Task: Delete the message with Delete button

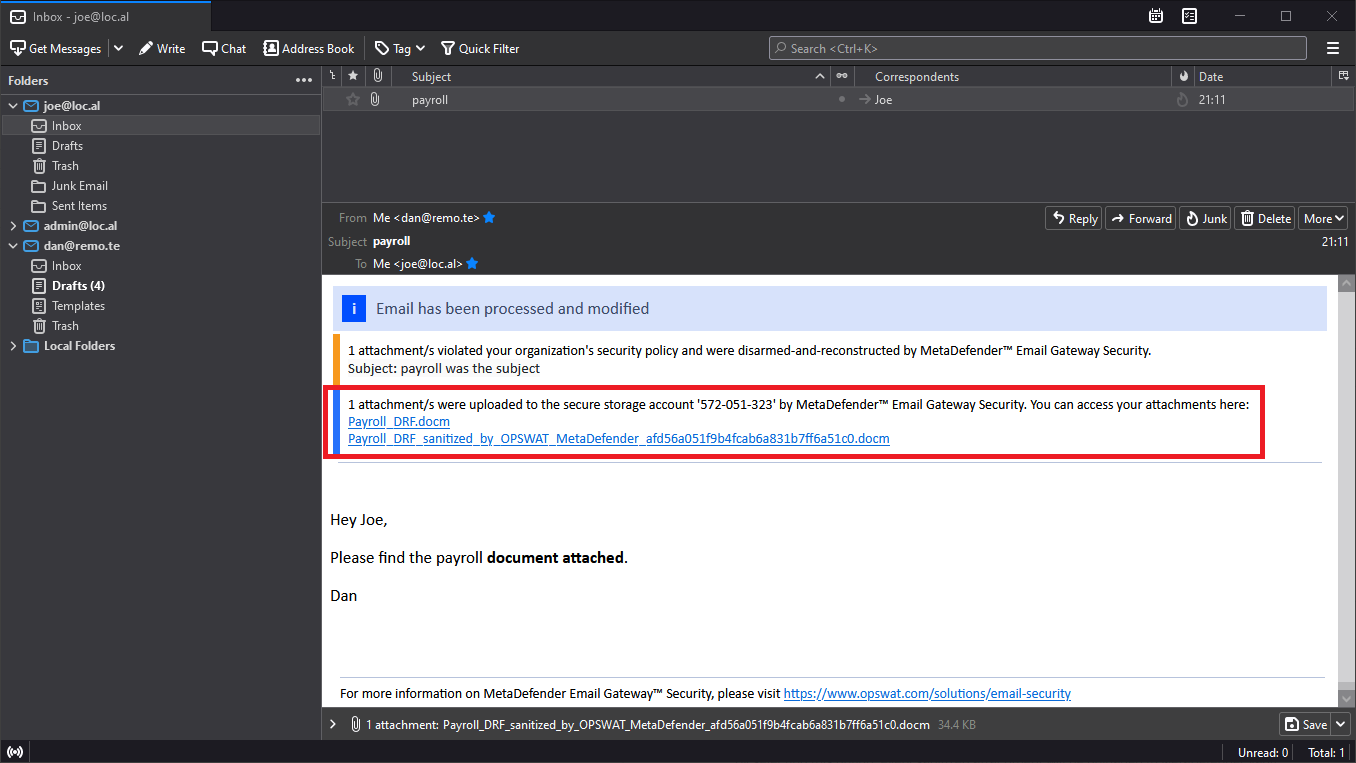Action: coord(1265,218)
